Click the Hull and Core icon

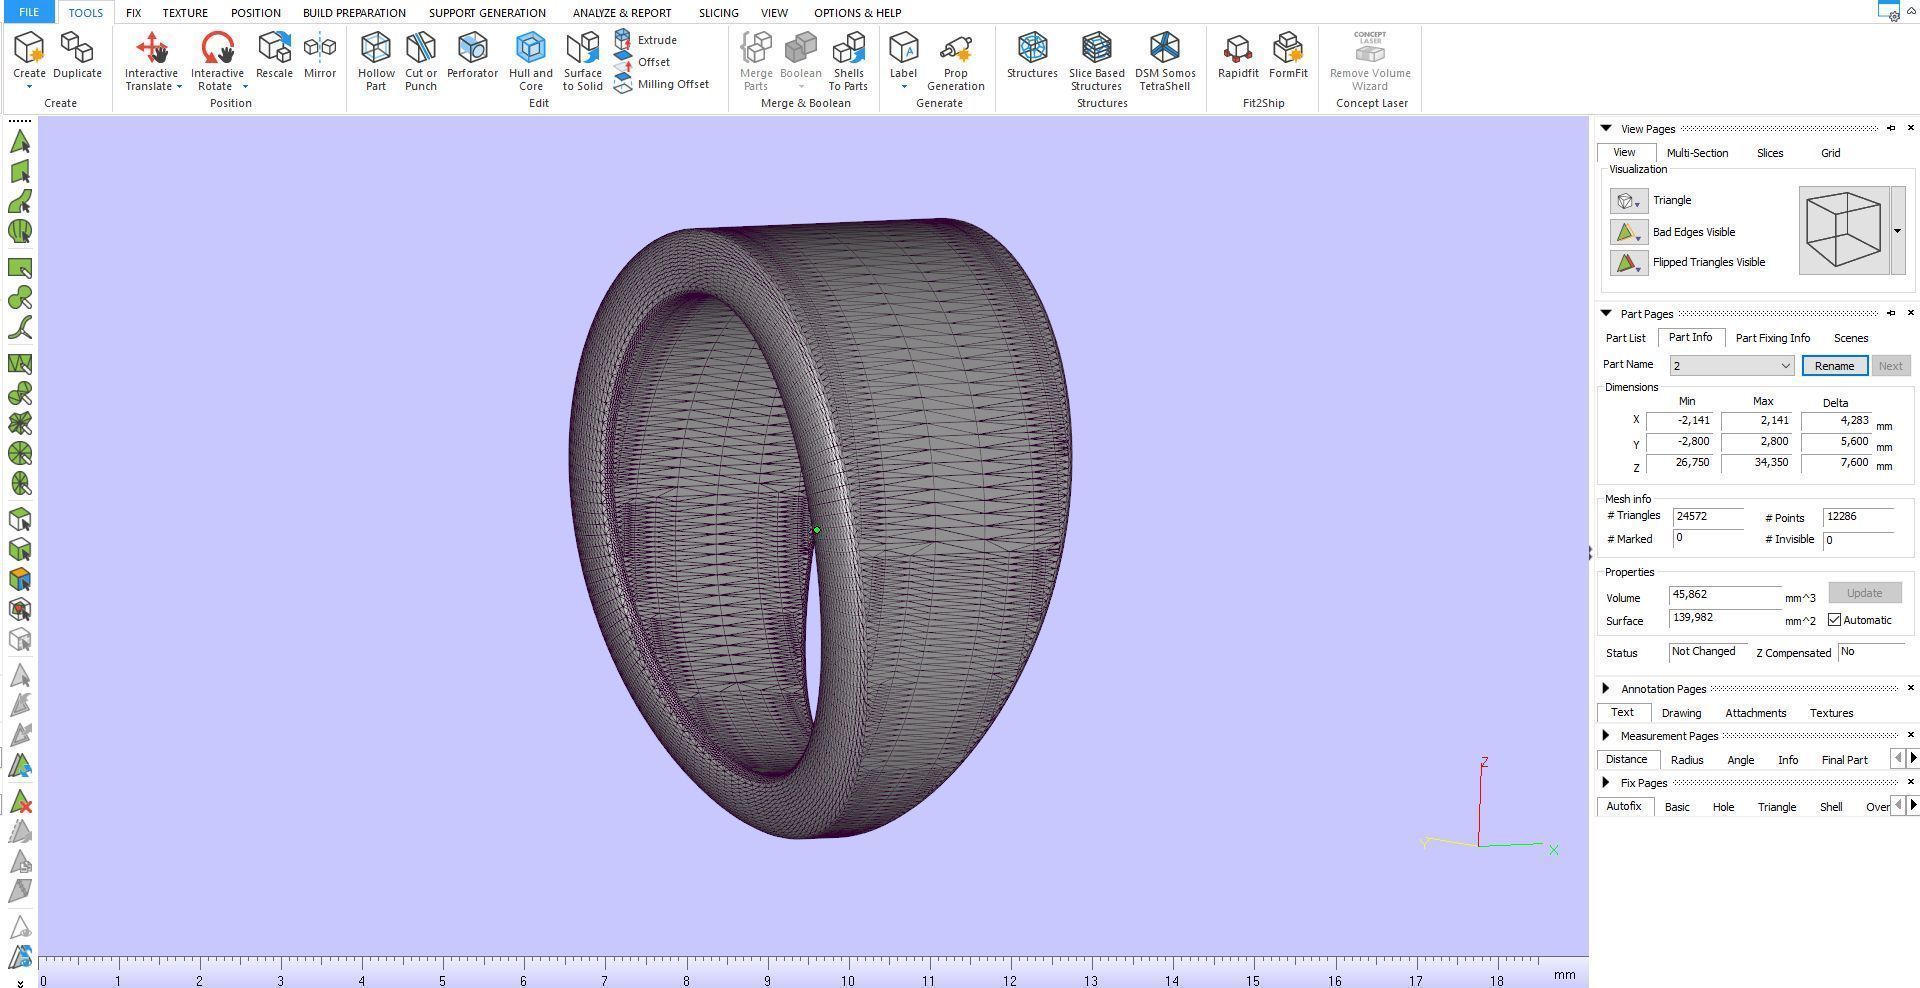tap(530, 47)
